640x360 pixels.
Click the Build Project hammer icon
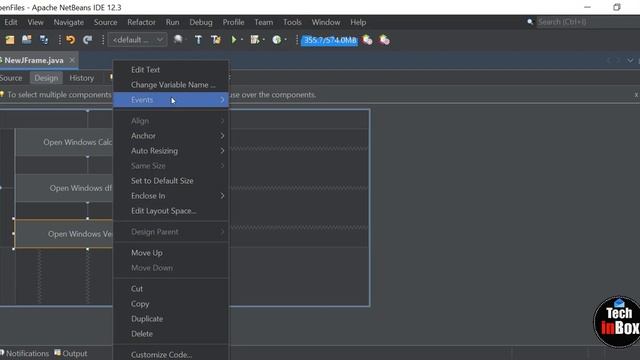coord(198,40)
